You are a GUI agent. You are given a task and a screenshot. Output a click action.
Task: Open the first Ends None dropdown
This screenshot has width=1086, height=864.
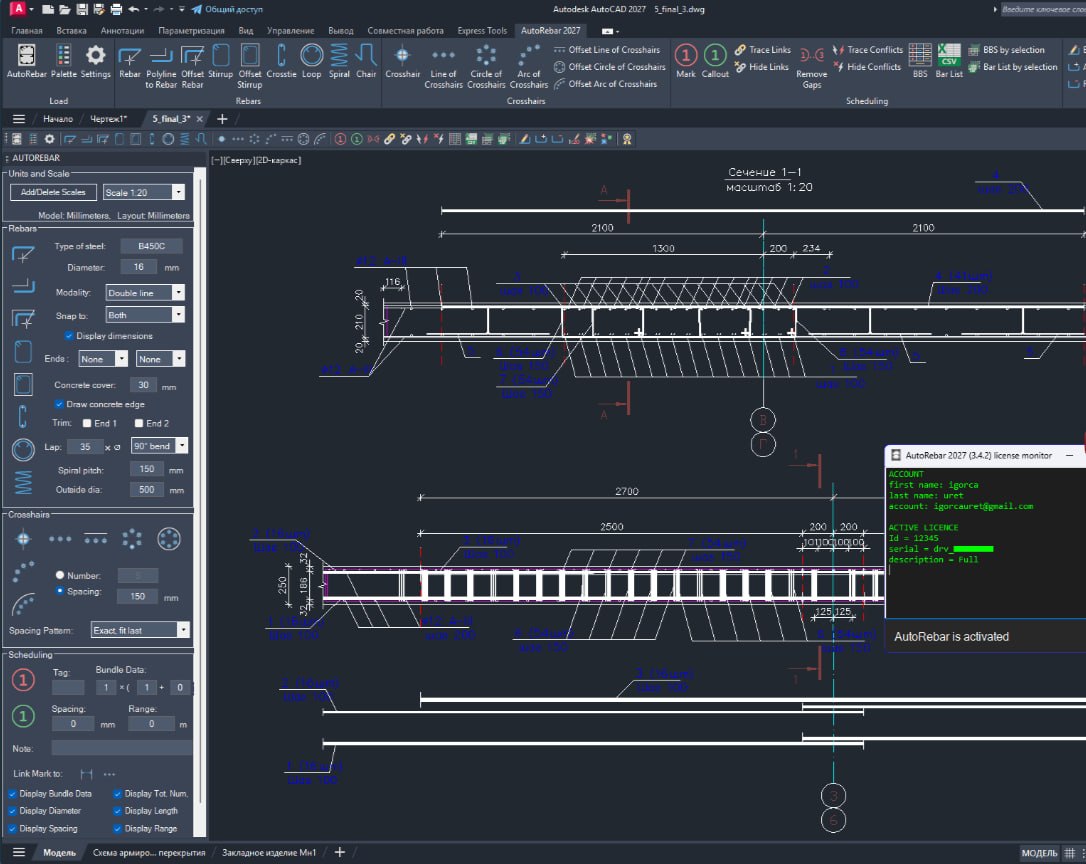103,359
